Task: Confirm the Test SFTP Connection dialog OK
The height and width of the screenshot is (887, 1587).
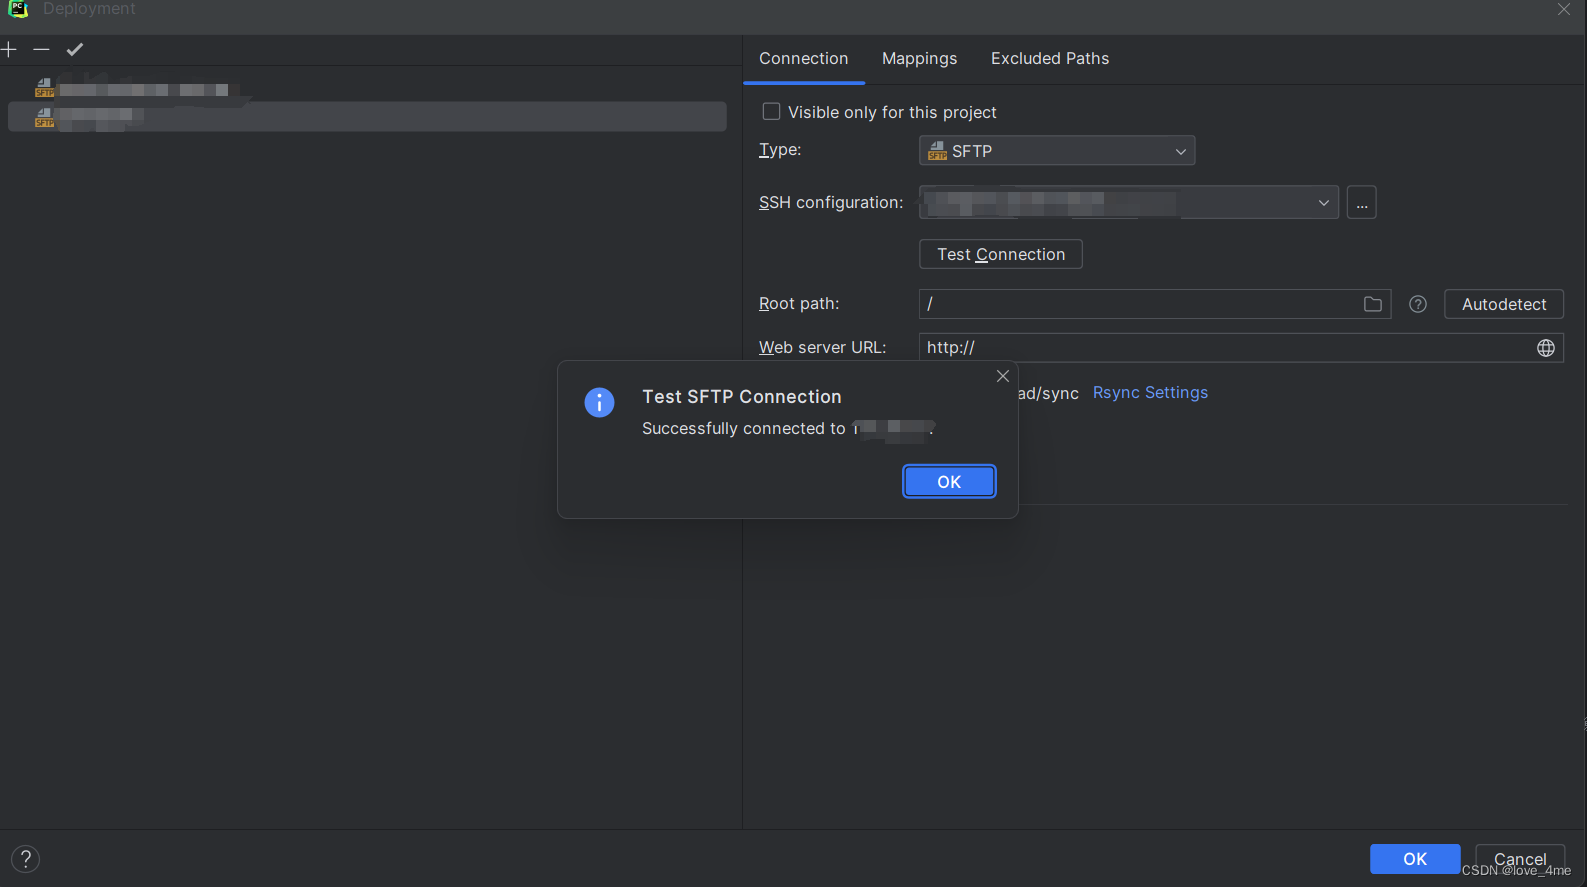Action: tap(949, 482)
